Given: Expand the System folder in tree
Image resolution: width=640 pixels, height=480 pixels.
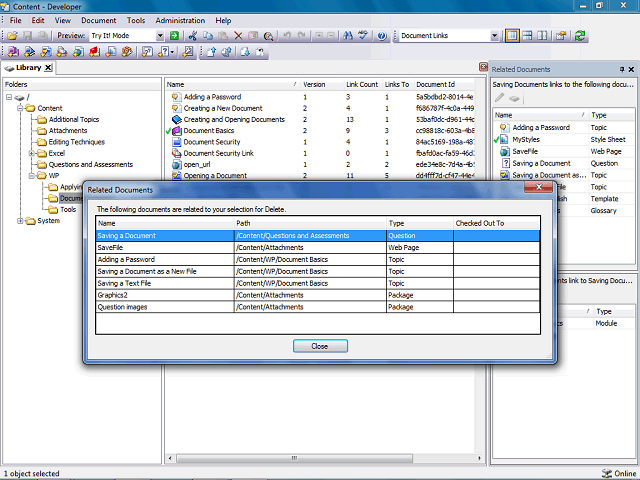Looking at the screenshot, I should [x=20, y=221].
